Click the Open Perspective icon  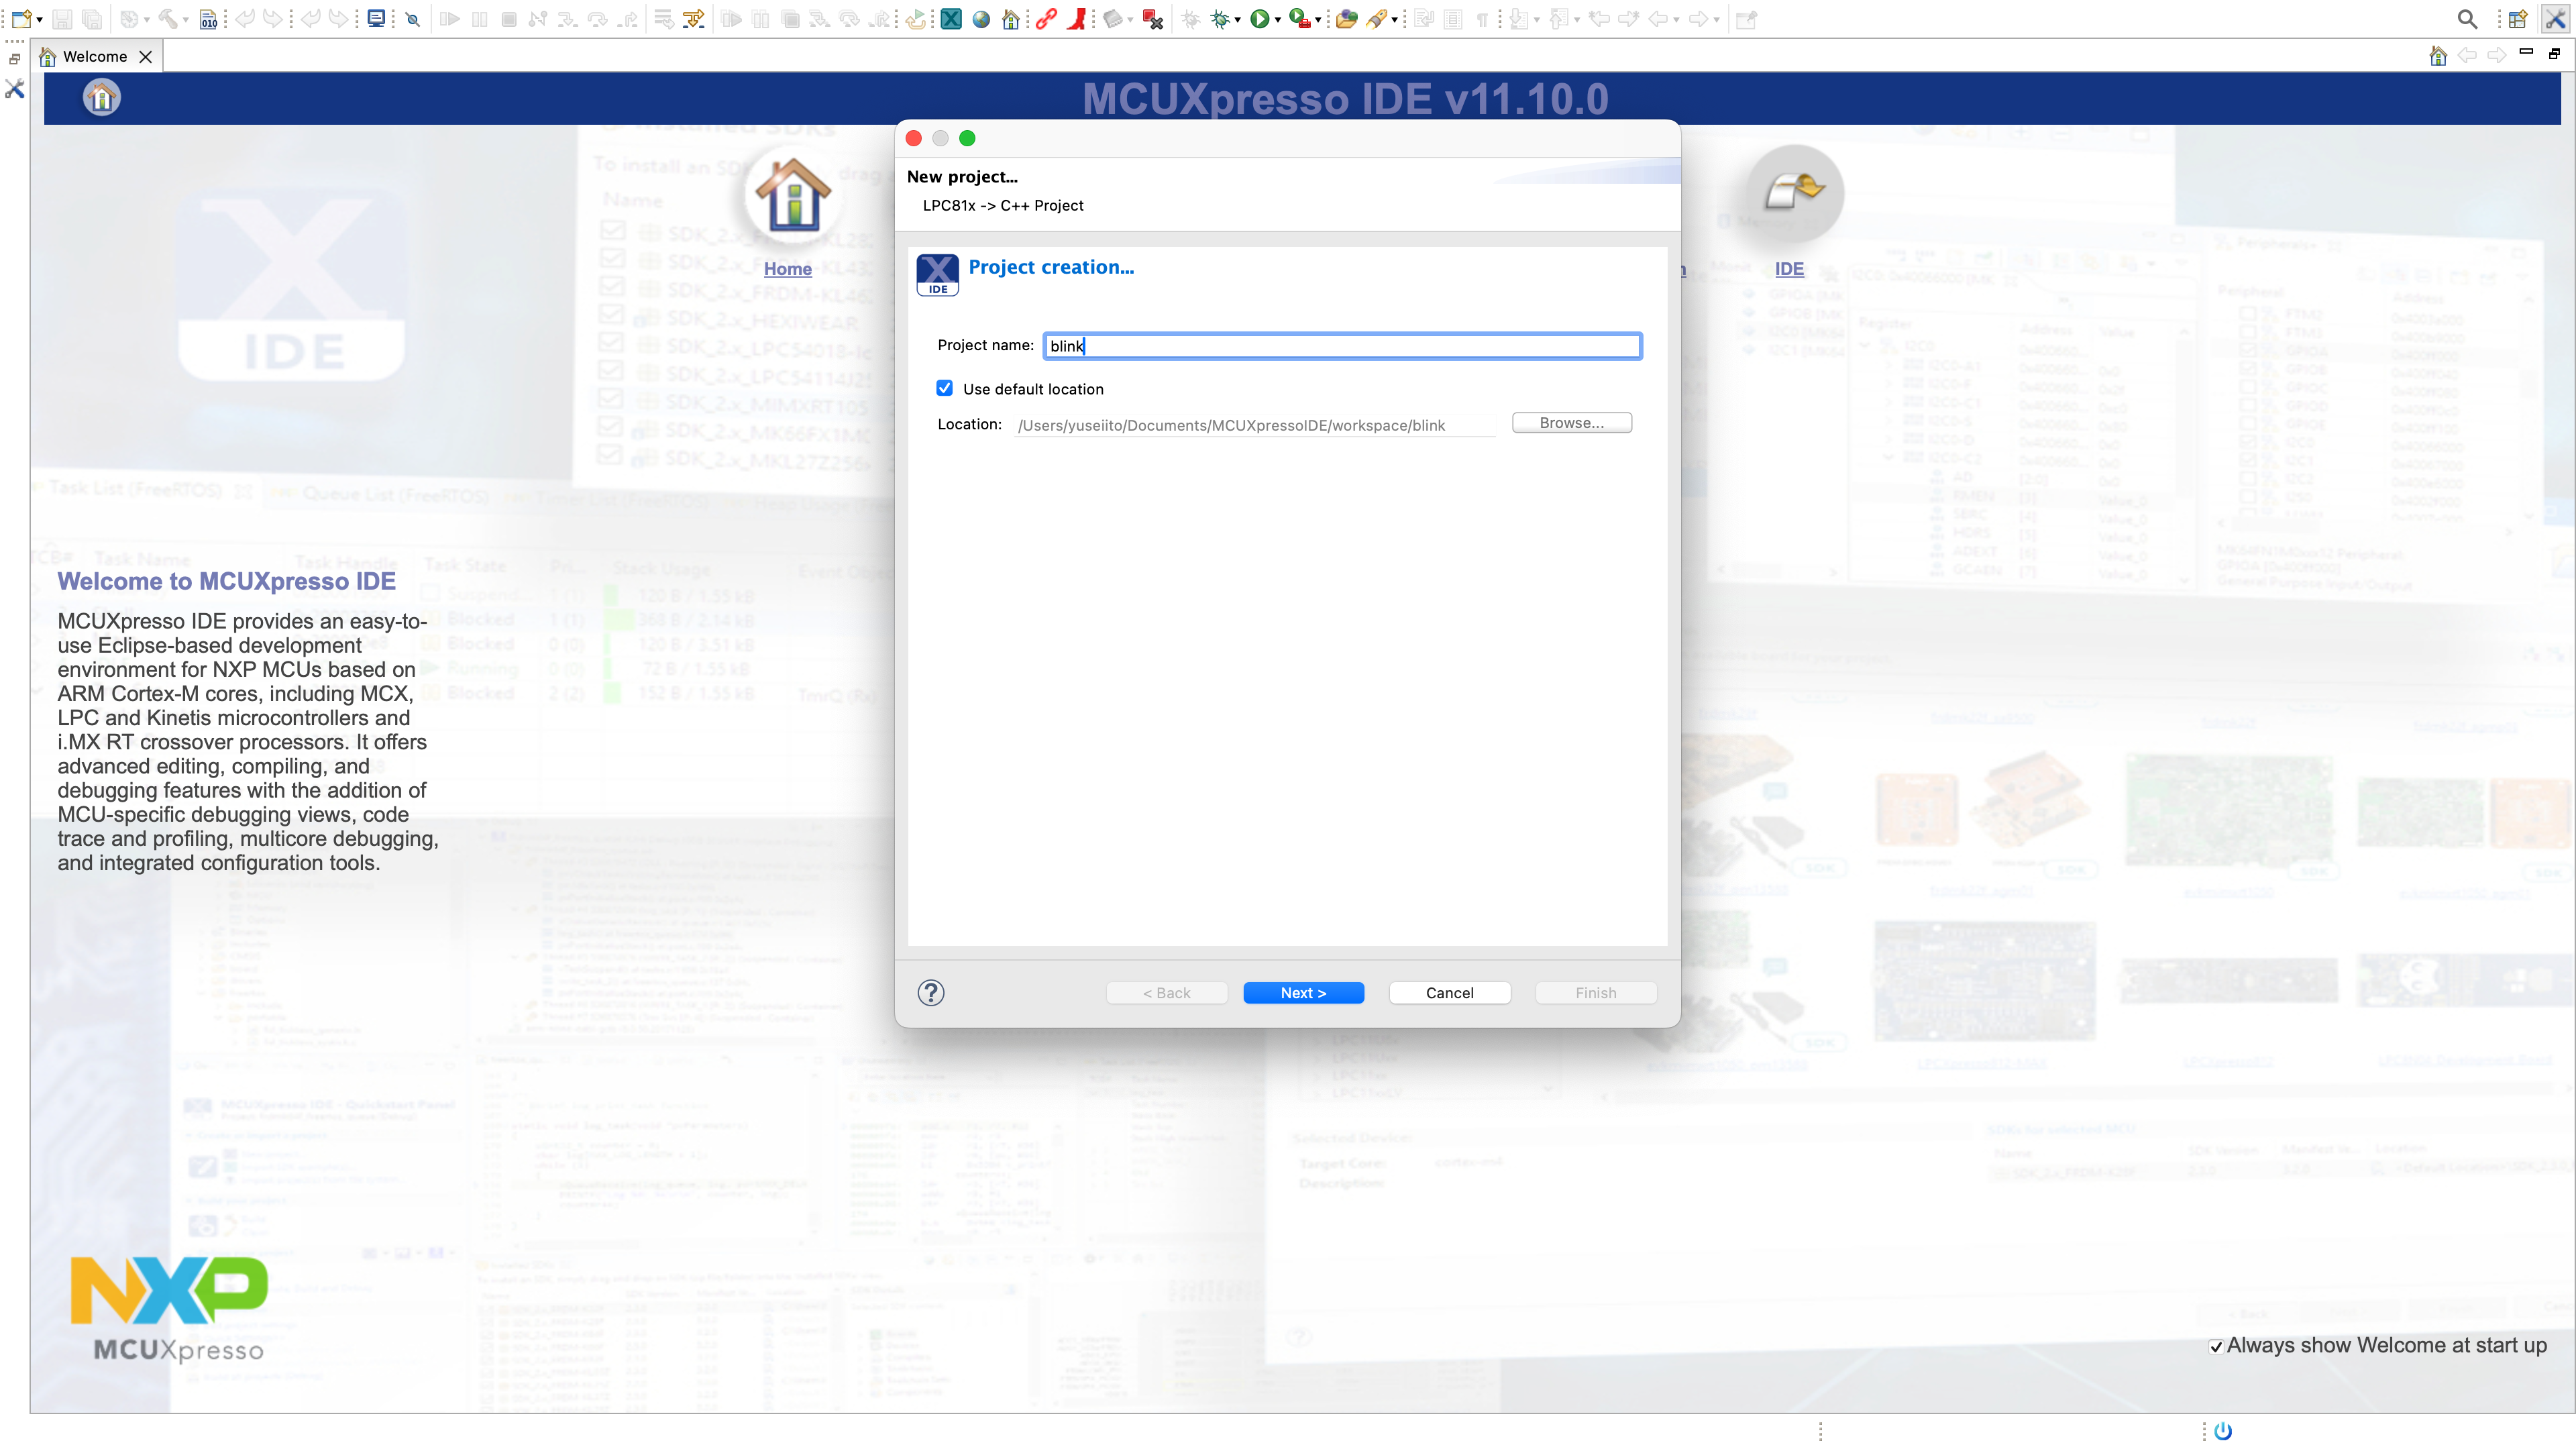coord(2517,19)
